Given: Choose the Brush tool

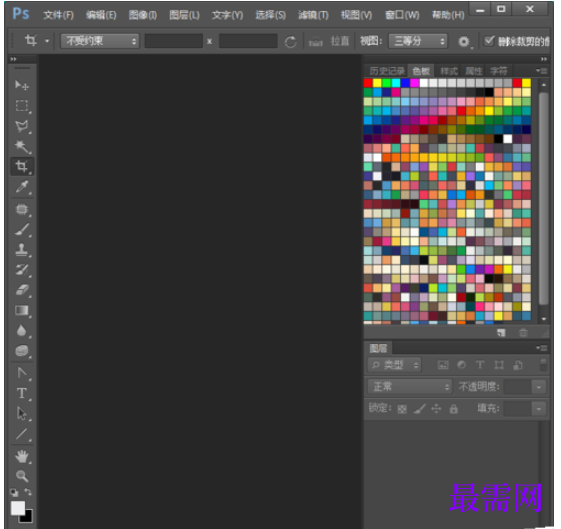Looking at the screenshot, I should tap(21, 230).
